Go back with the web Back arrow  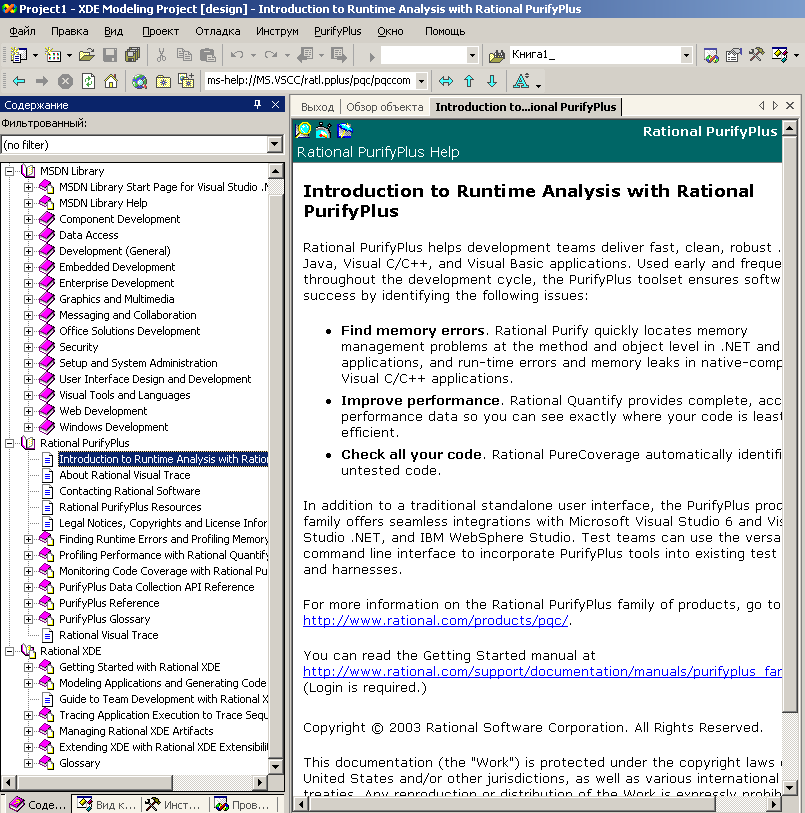(x=19, y=81)
